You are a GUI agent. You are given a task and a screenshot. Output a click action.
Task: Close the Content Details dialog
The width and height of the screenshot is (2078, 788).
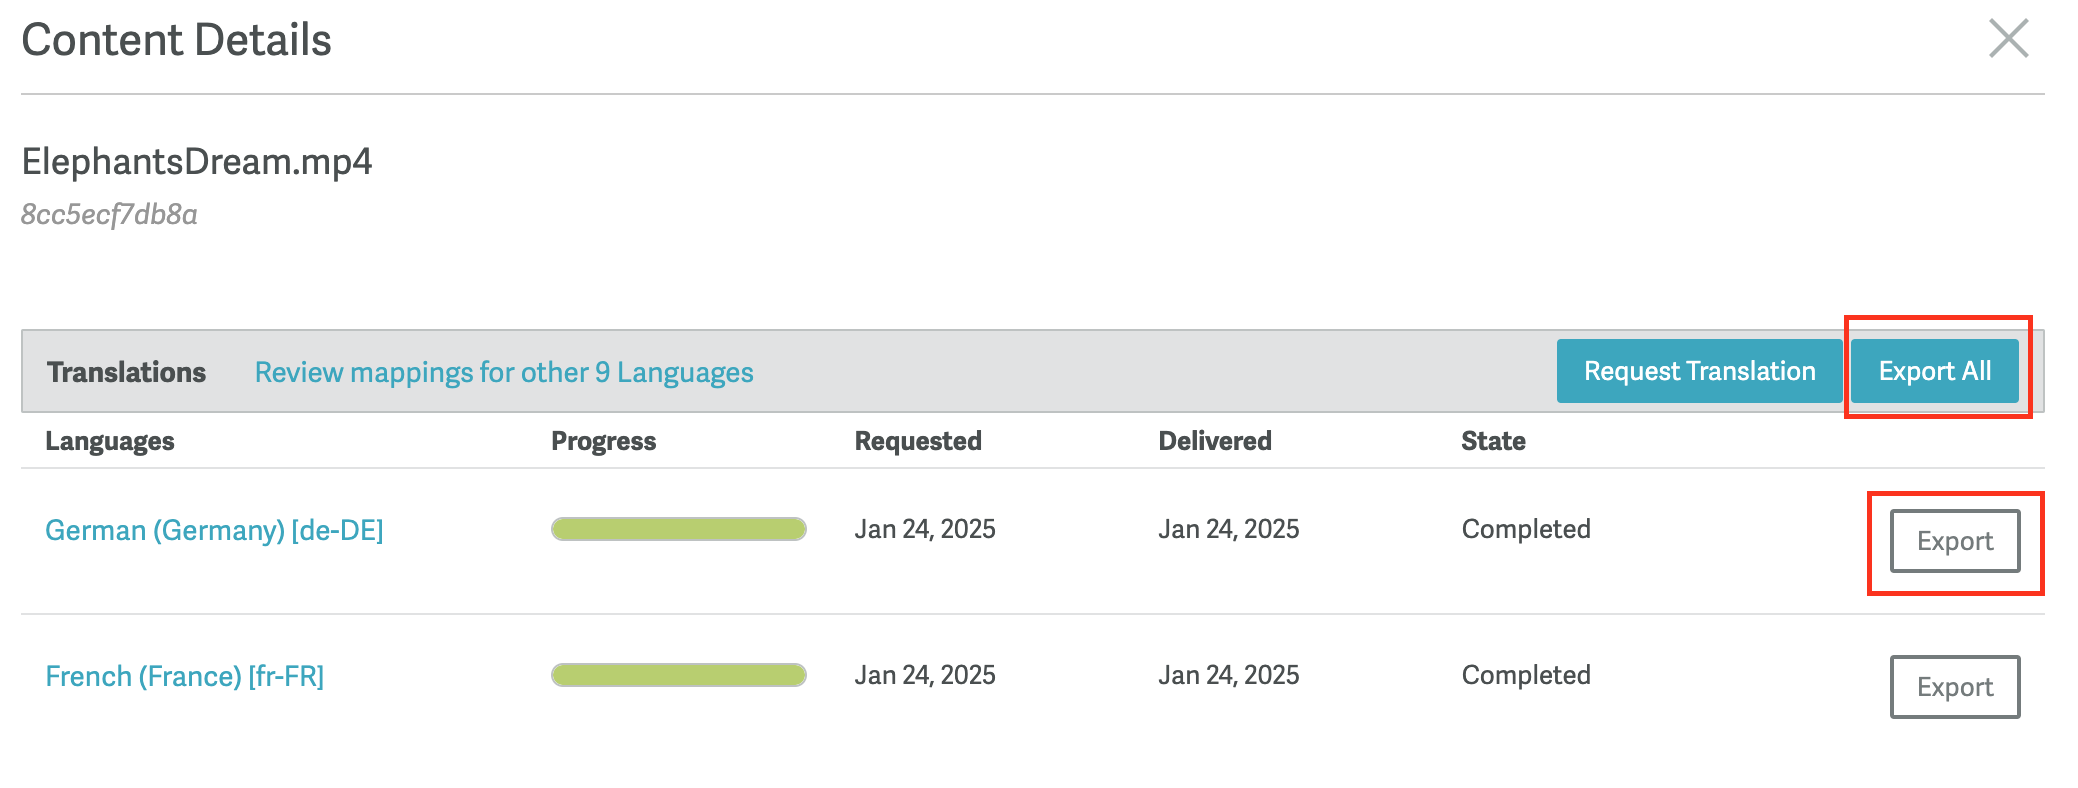click(2008, 39)
